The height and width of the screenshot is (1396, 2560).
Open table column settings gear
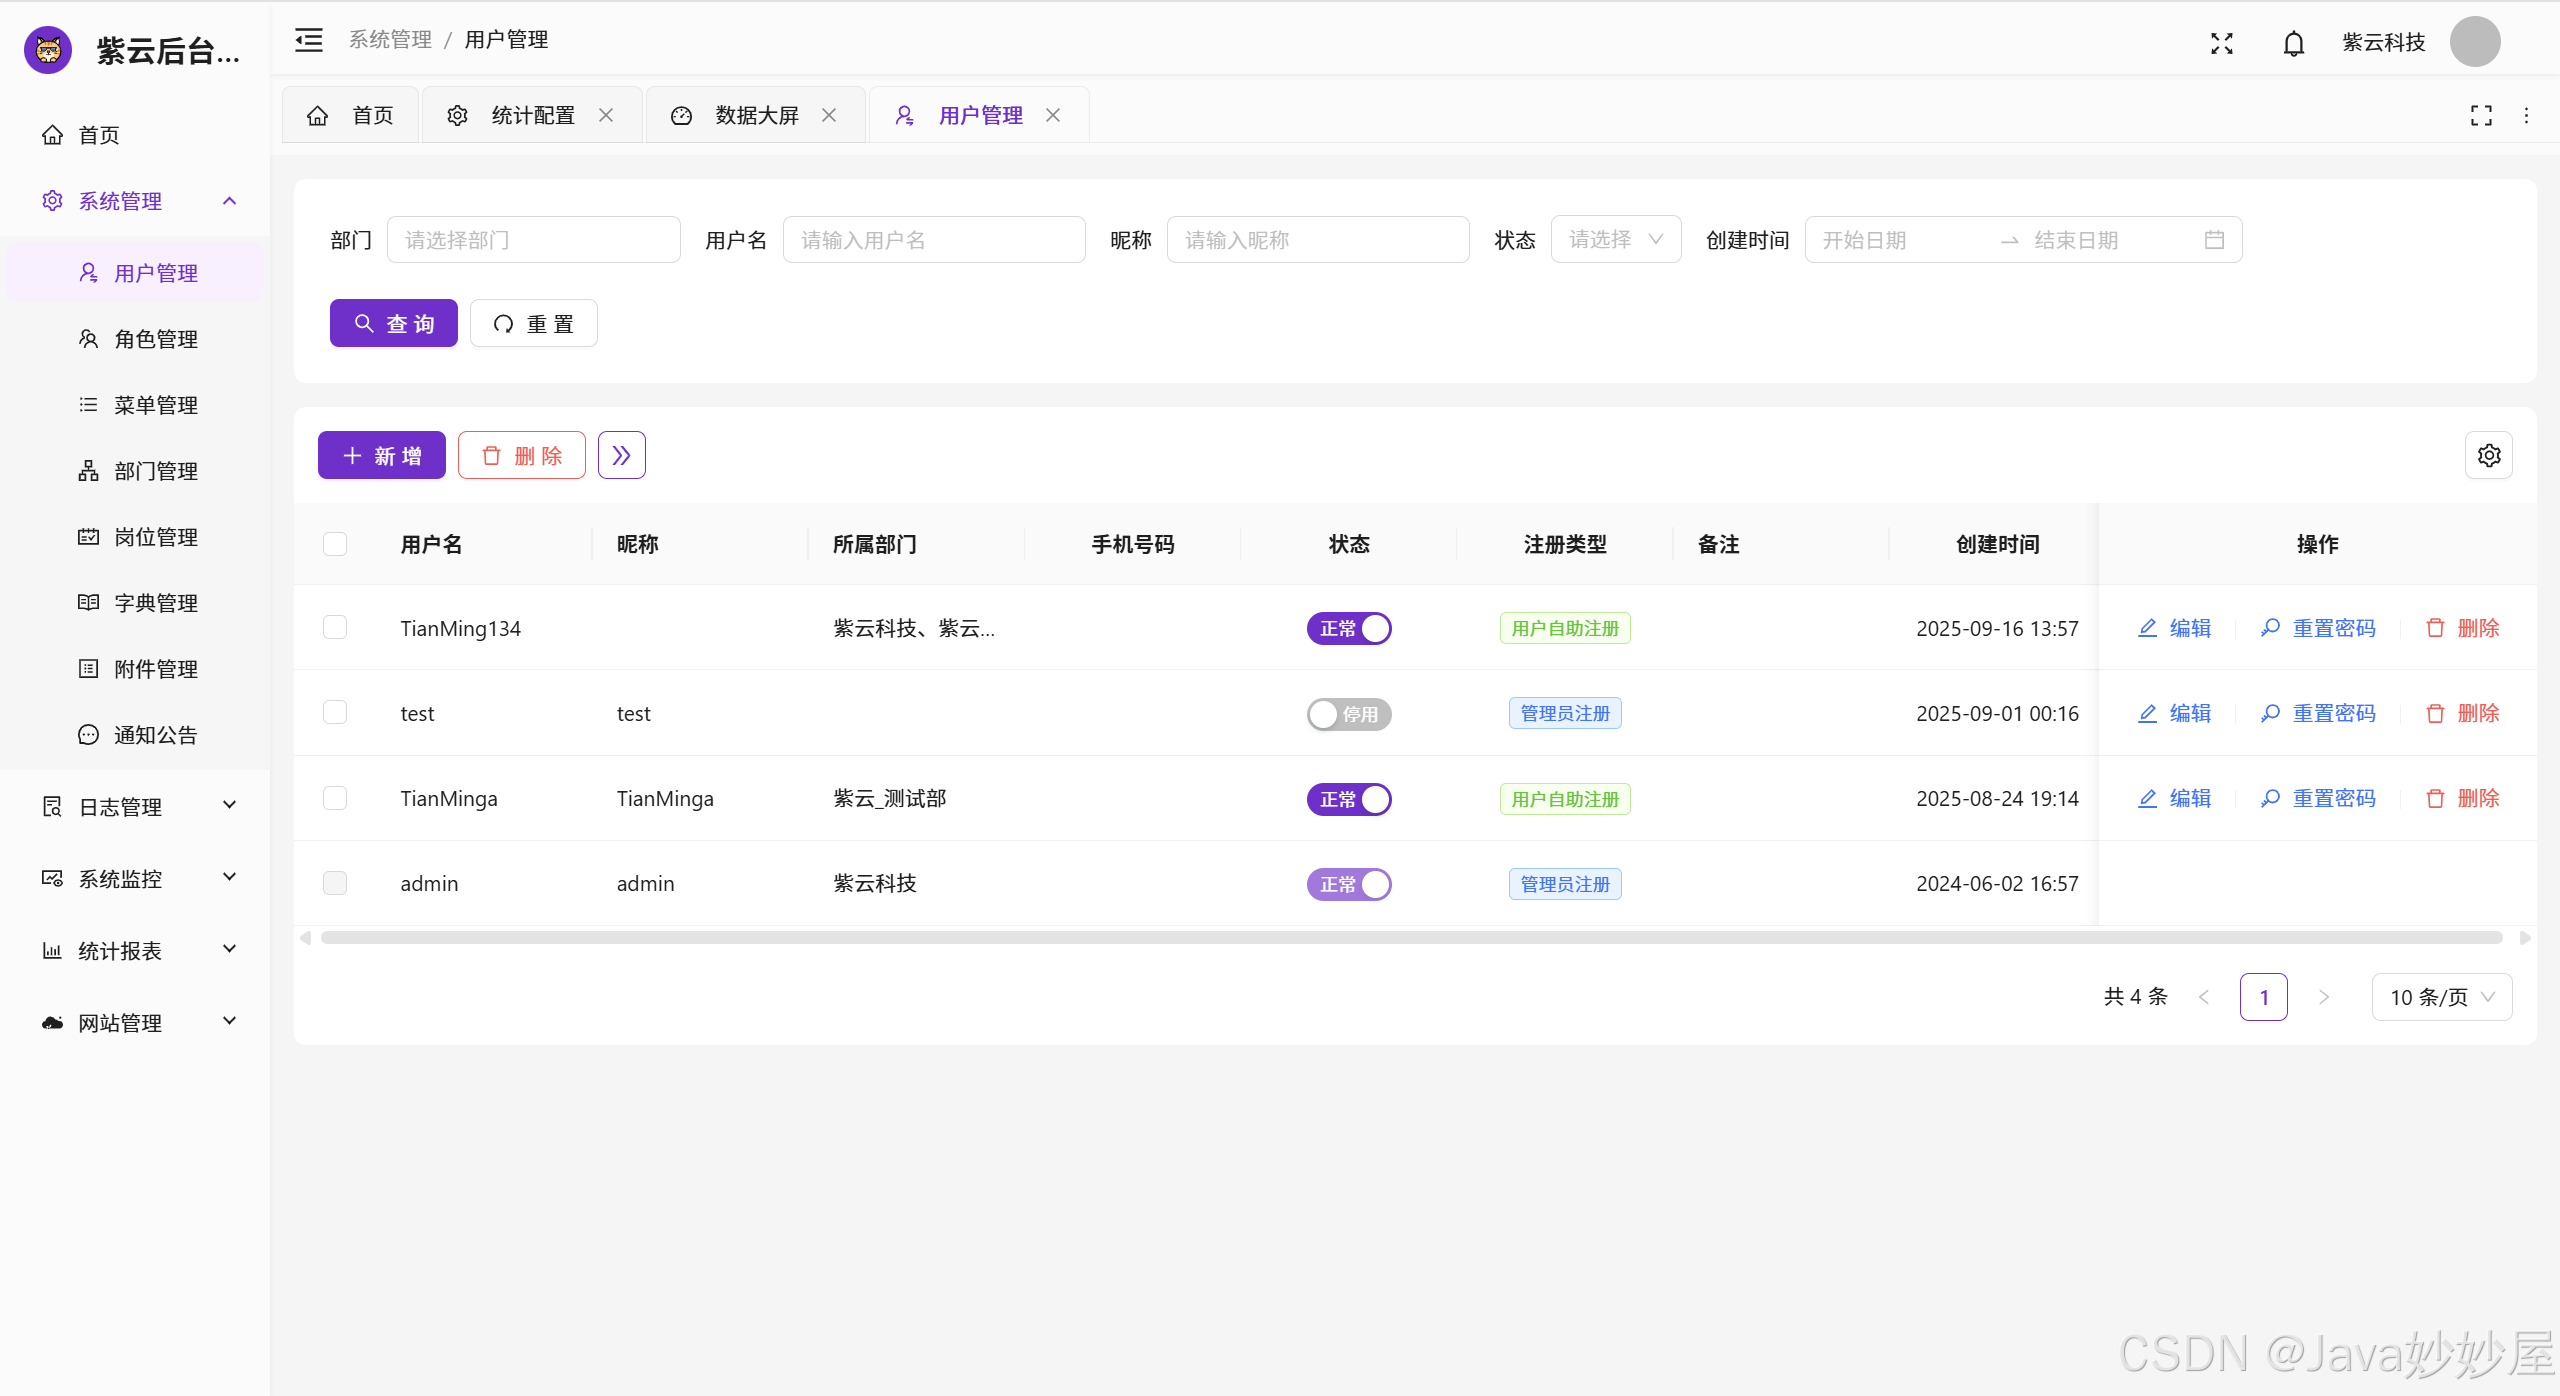tap(2489, 455)
